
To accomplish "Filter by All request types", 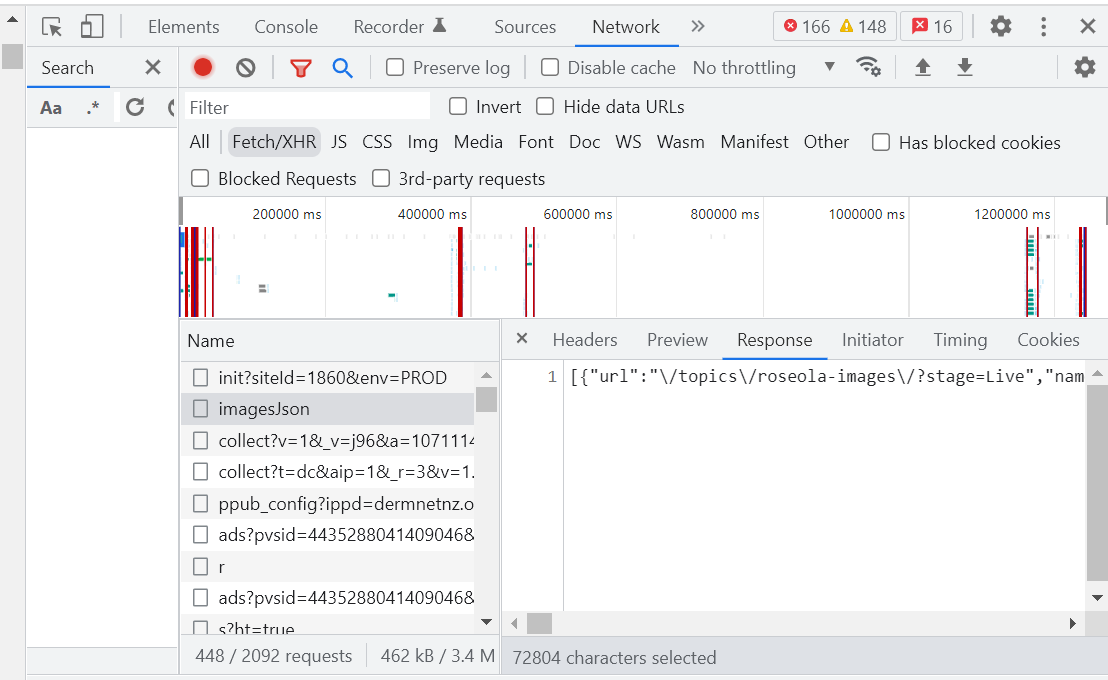I will 199,142.
